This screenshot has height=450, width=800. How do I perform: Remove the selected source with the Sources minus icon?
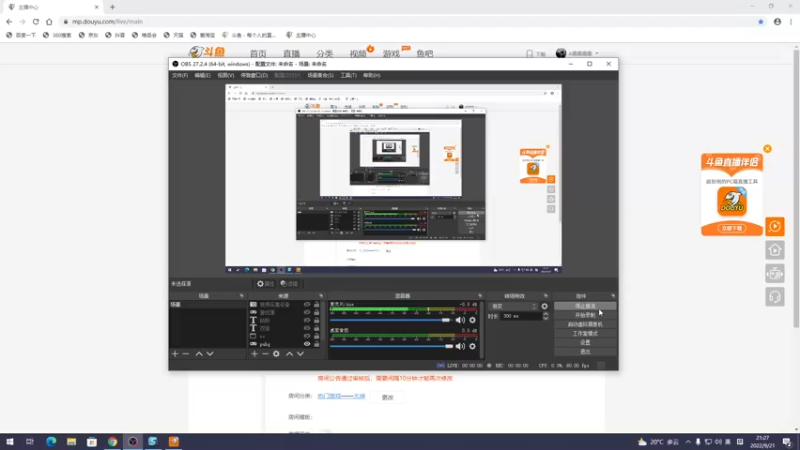(265, 354)
